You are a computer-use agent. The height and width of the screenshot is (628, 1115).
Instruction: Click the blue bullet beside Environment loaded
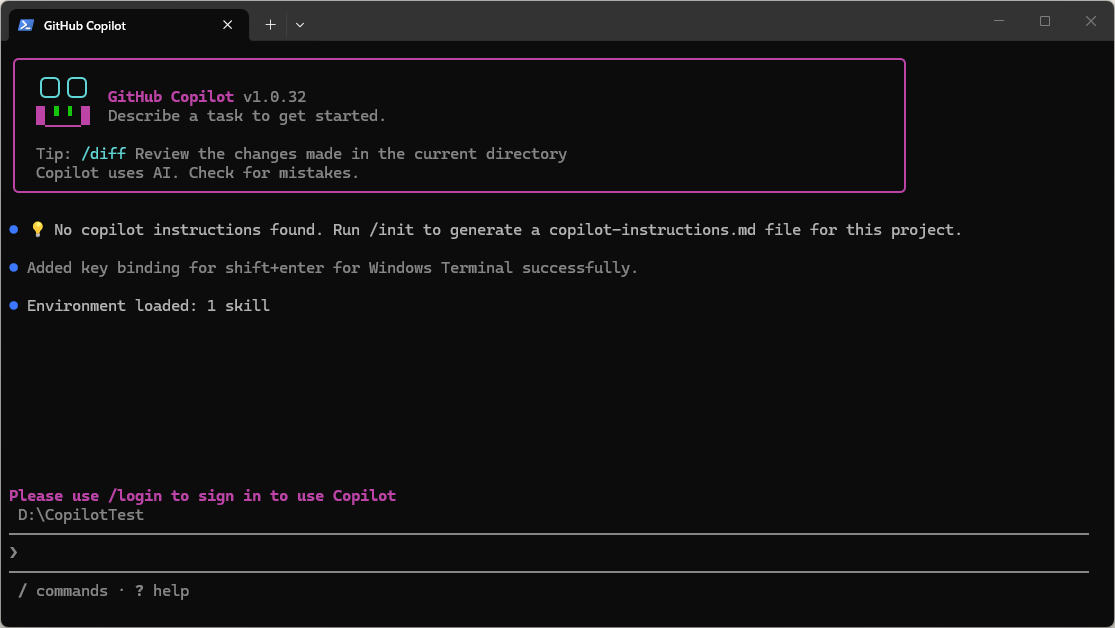coord(14,306)
